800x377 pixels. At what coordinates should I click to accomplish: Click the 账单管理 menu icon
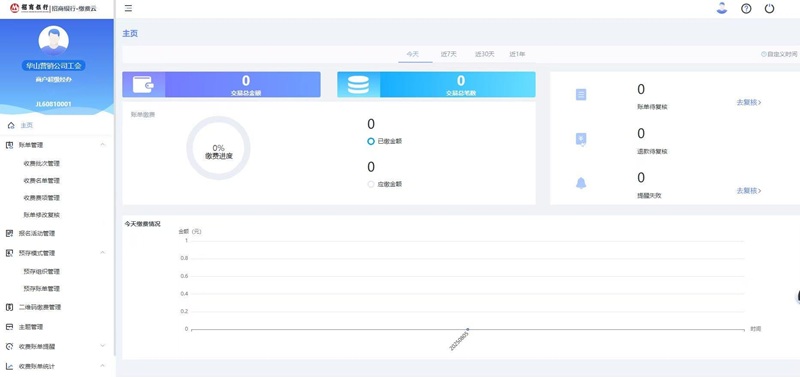coord(9,145)
